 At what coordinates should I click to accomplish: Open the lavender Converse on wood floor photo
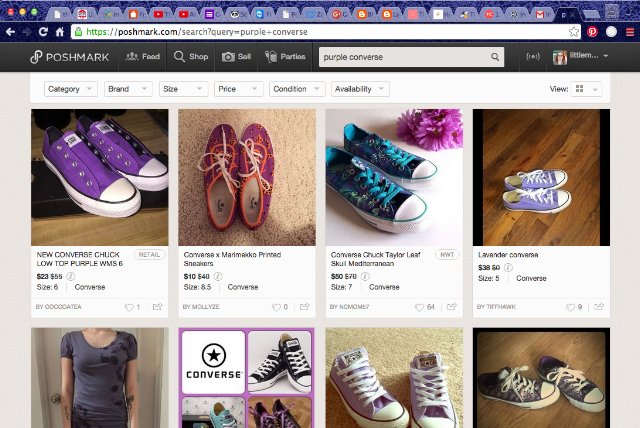tap(541, 177)
